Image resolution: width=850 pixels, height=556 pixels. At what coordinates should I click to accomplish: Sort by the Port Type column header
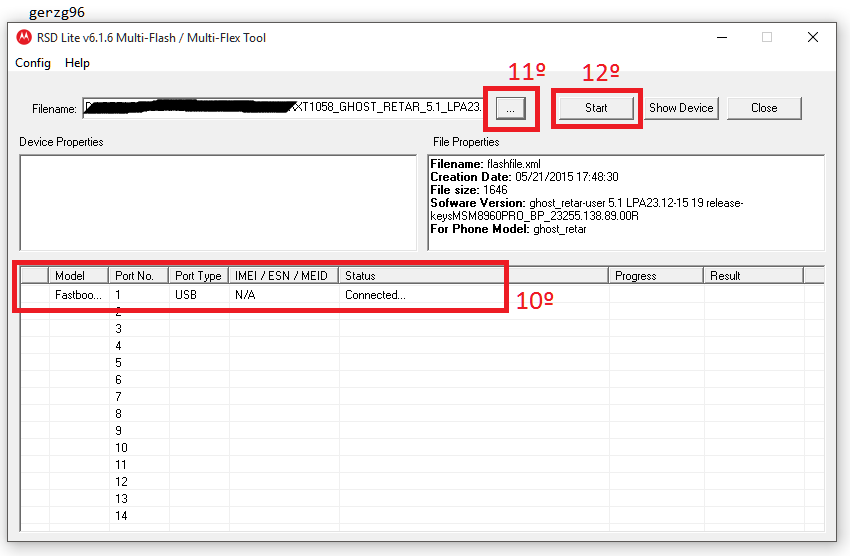[198, 276]
